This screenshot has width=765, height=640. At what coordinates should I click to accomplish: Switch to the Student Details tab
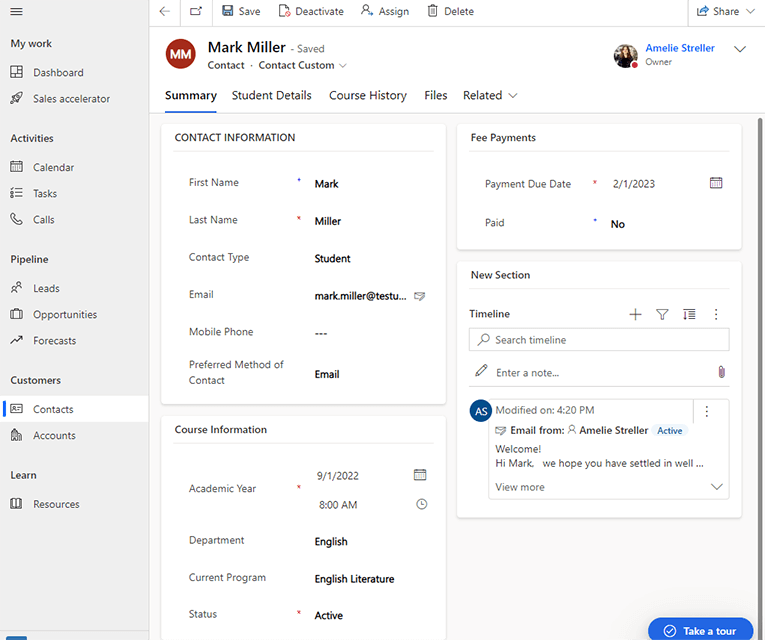click(x=272, y=95)
